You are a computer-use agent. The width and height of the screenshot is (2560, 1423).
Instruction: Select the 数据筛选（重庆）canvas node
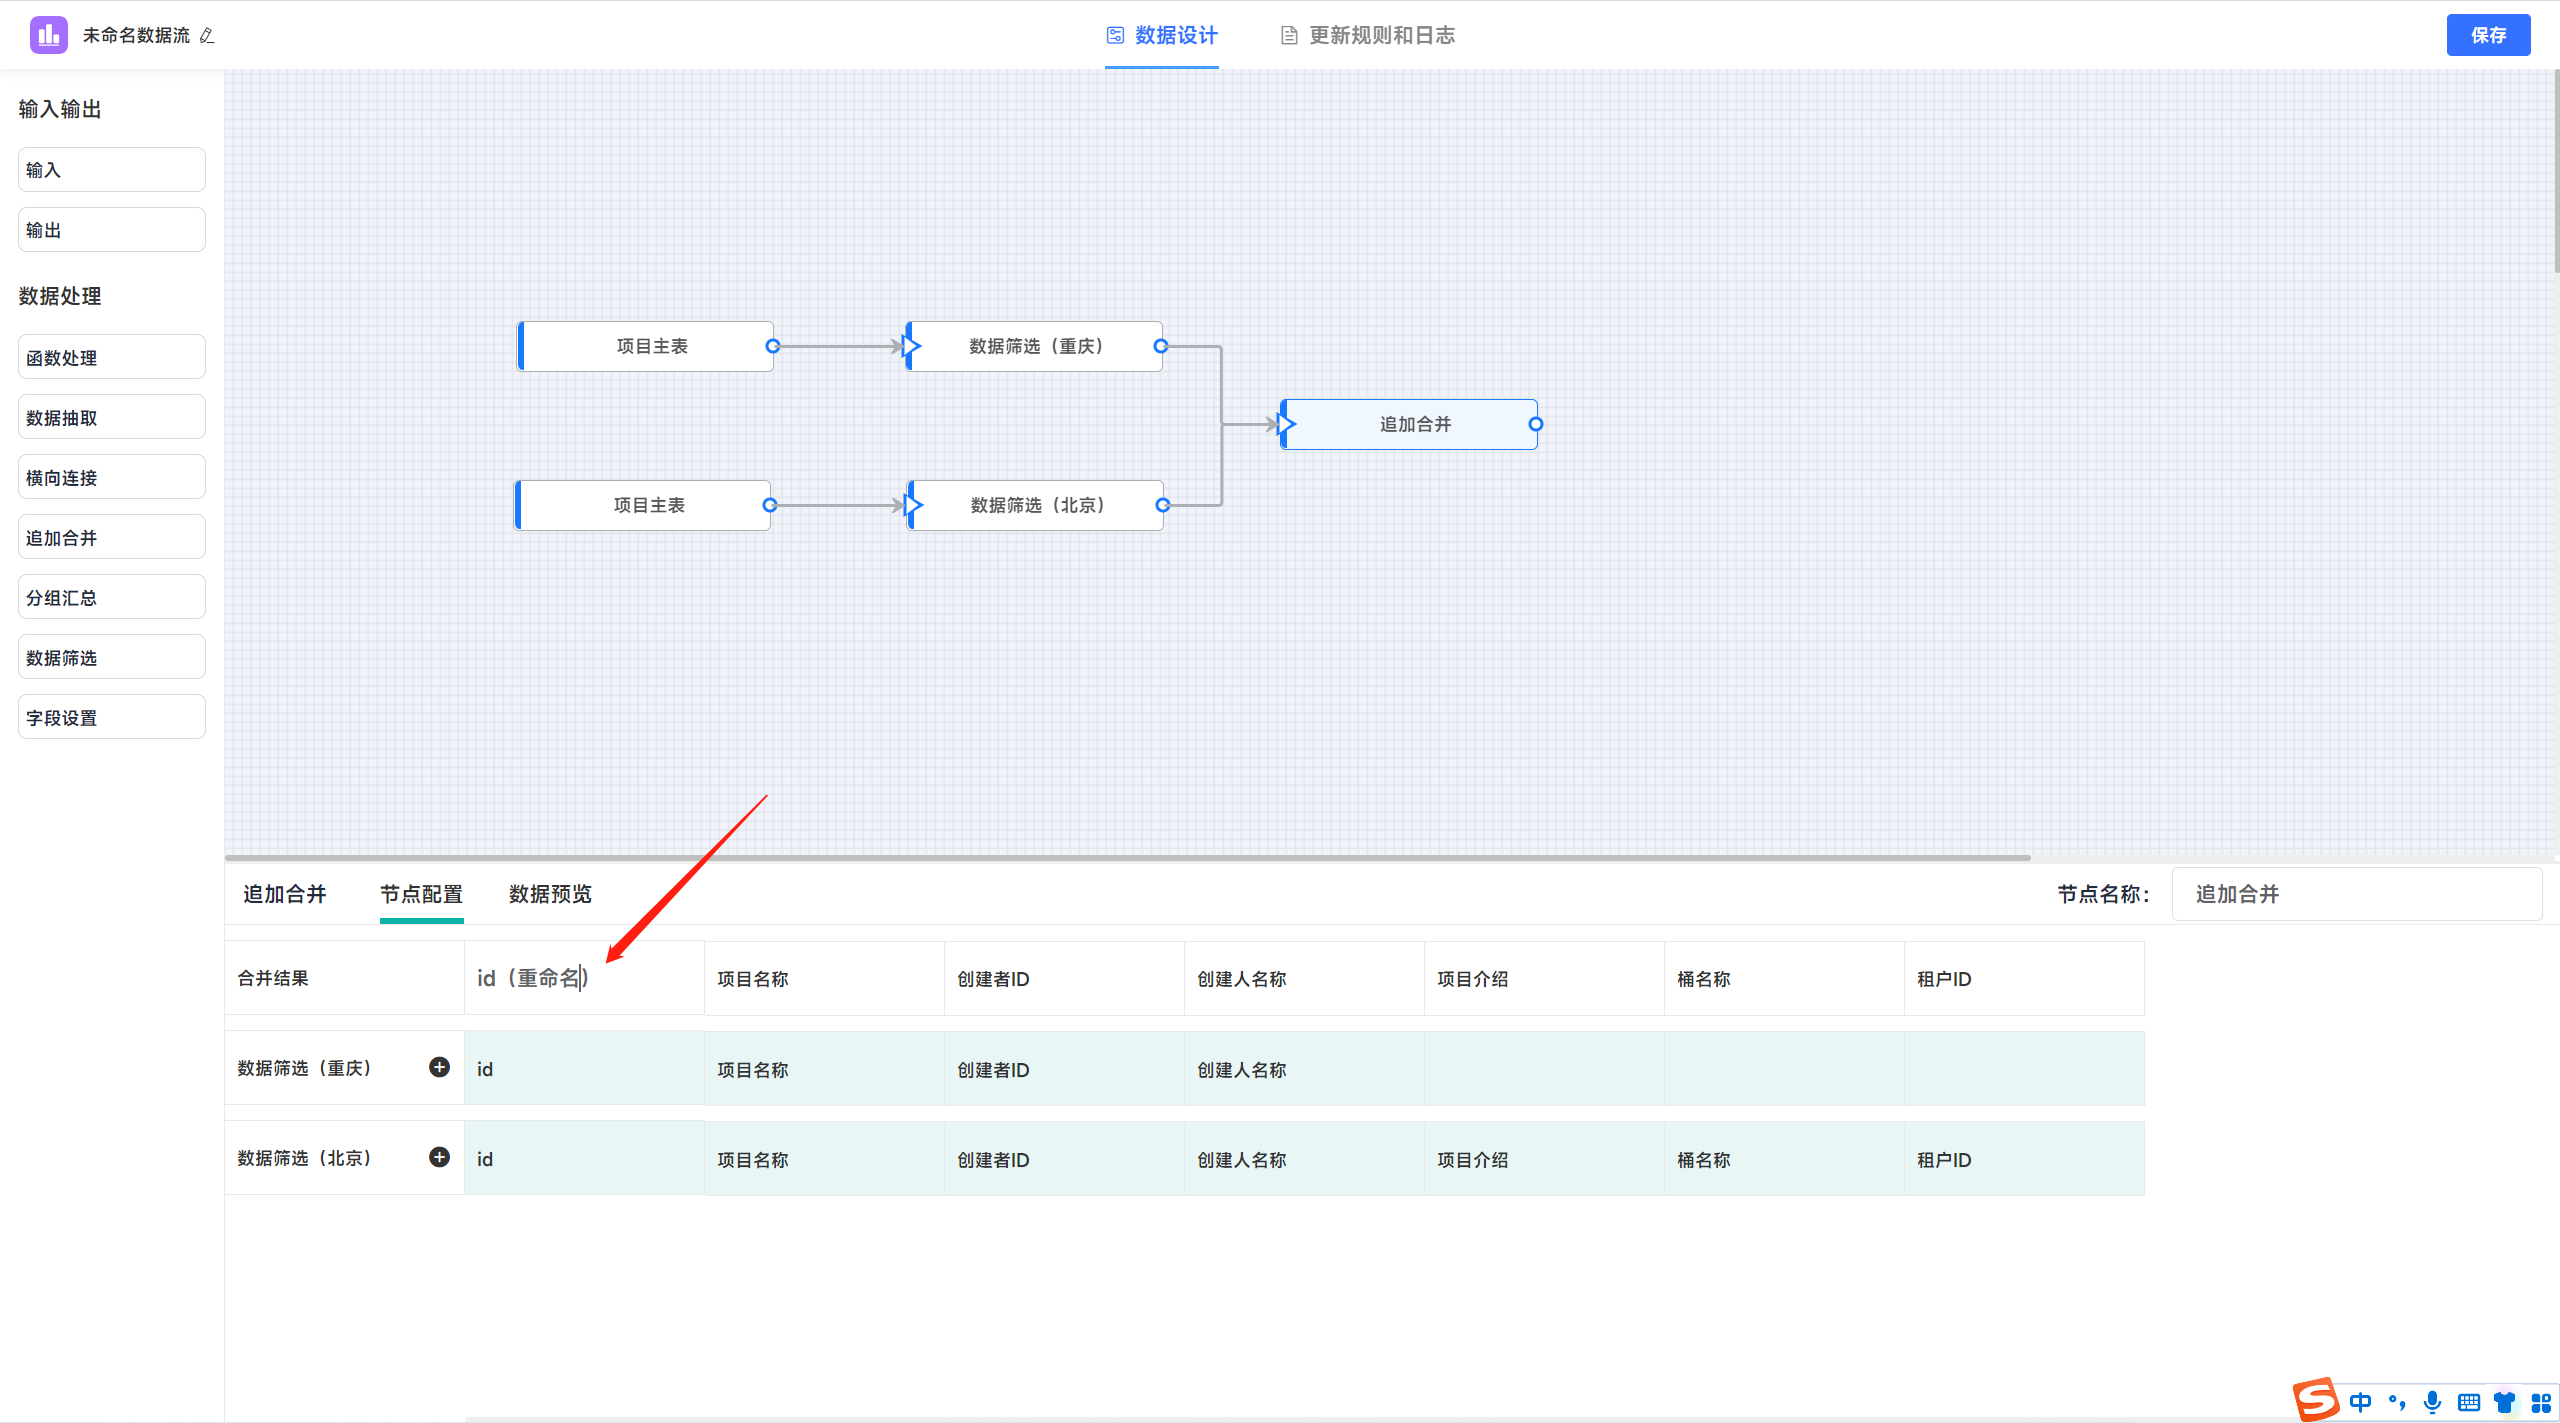tap(1034, 346)
